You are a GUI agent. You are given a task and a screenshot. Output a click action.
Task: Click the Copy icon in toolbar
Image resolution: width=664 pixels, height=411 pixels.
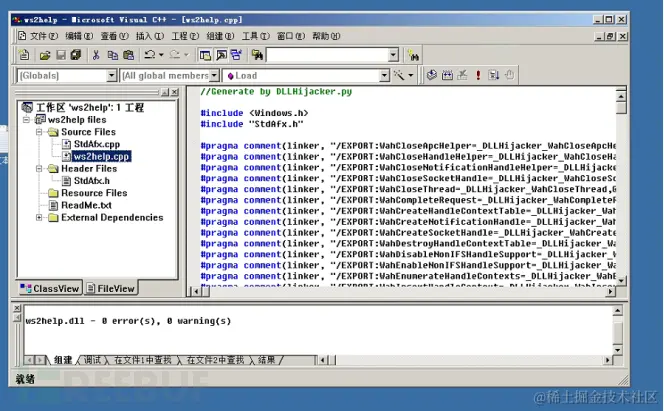[x=112, y=55]
